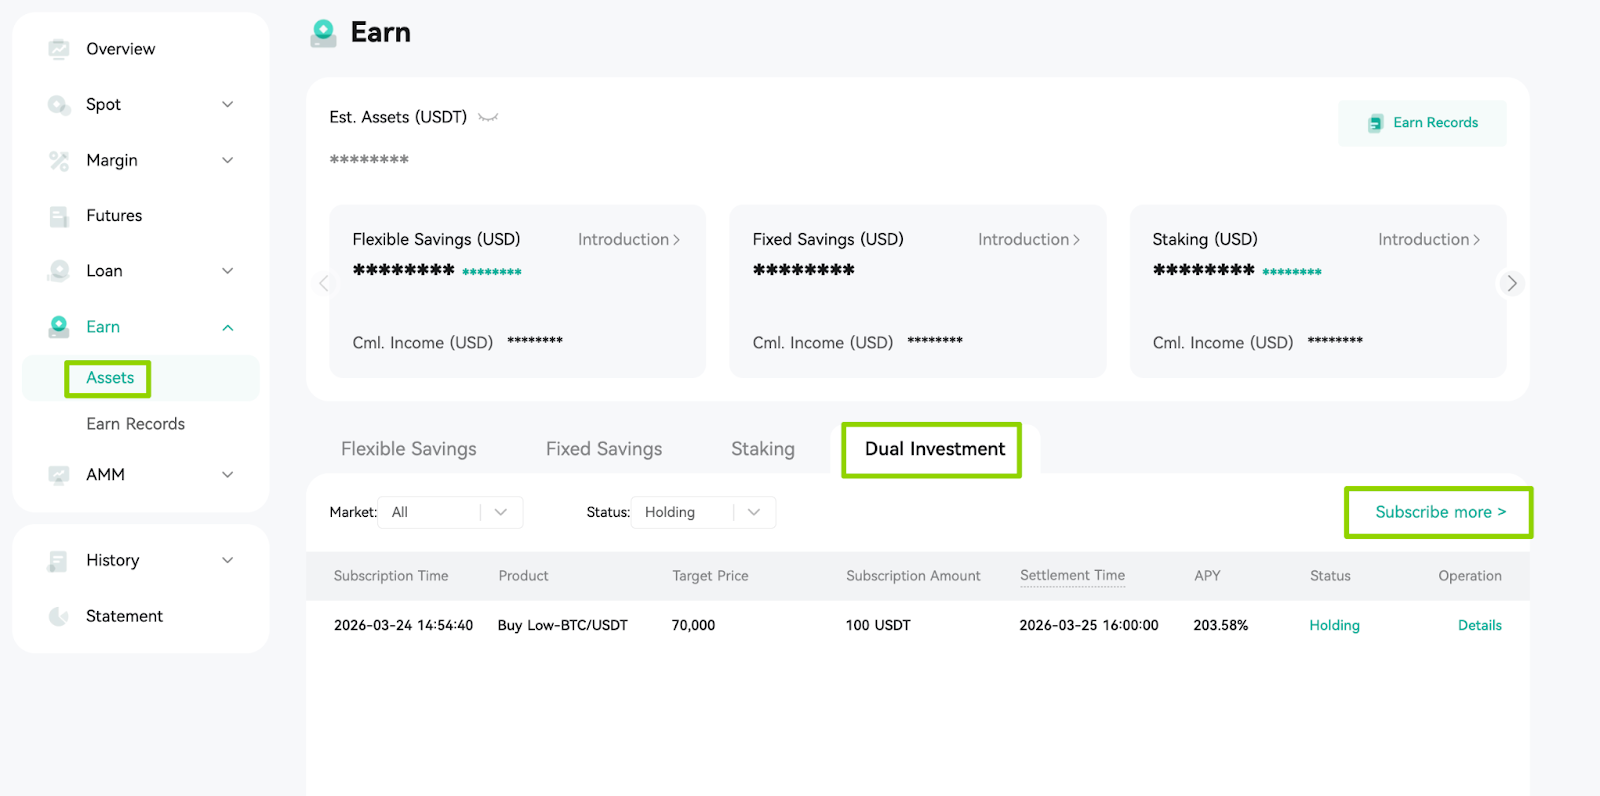The width and height of the screenshot is (1600, 796).
Task: Click the Fixed Savings (USD) card title
Action: point(828,240)
